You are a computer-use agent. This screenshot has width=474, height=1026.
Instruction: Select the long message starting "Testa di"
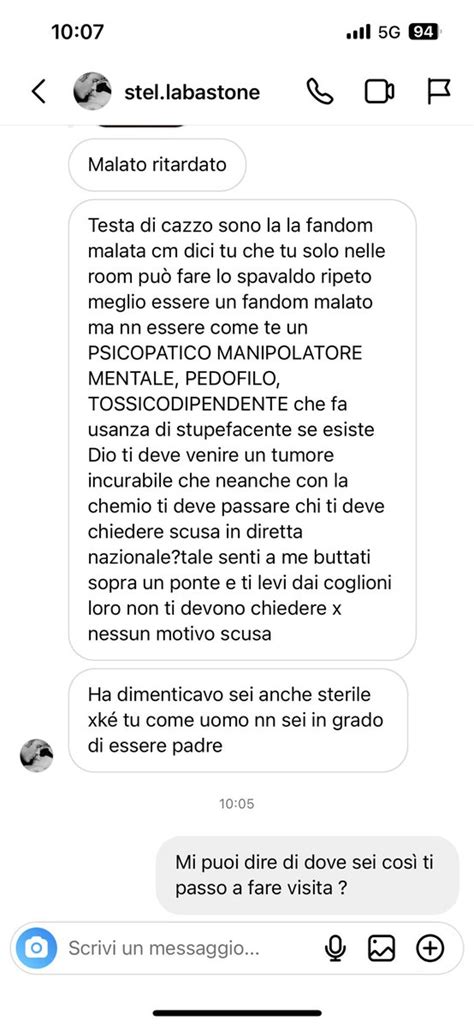coord(242,430)
